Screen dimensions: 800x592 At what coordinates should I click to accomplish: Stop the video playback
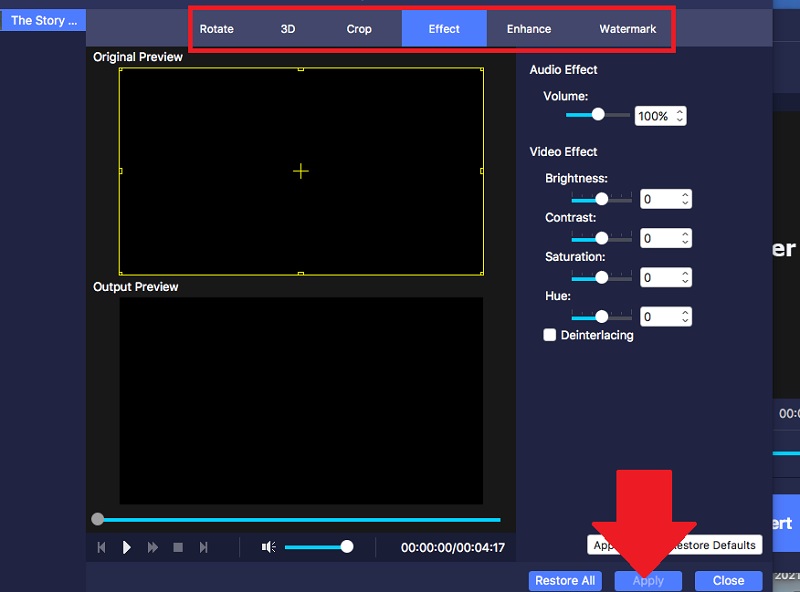tap(178, 548)
